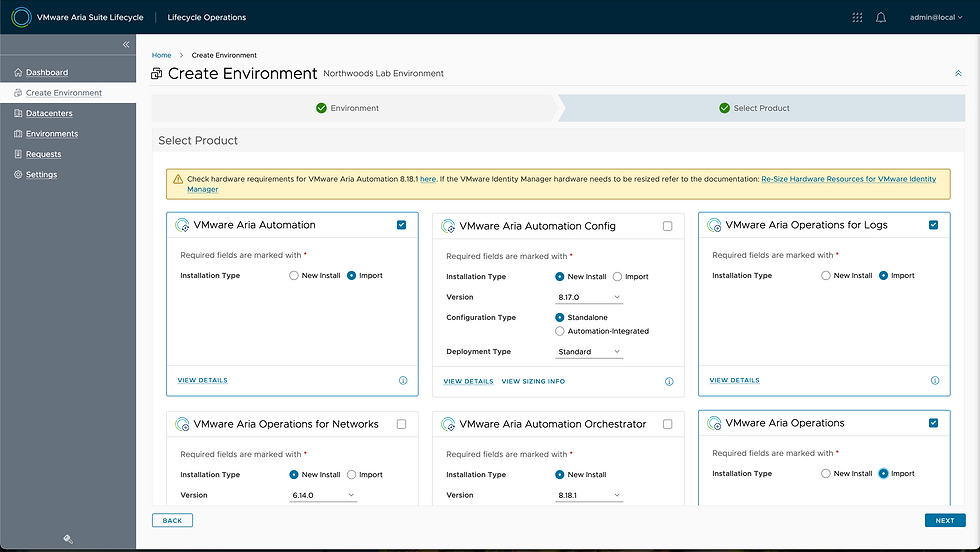Click the Requests icon in the sidebar
The width and height of the screenshot is (980, 552).
(x=18, y=154)
